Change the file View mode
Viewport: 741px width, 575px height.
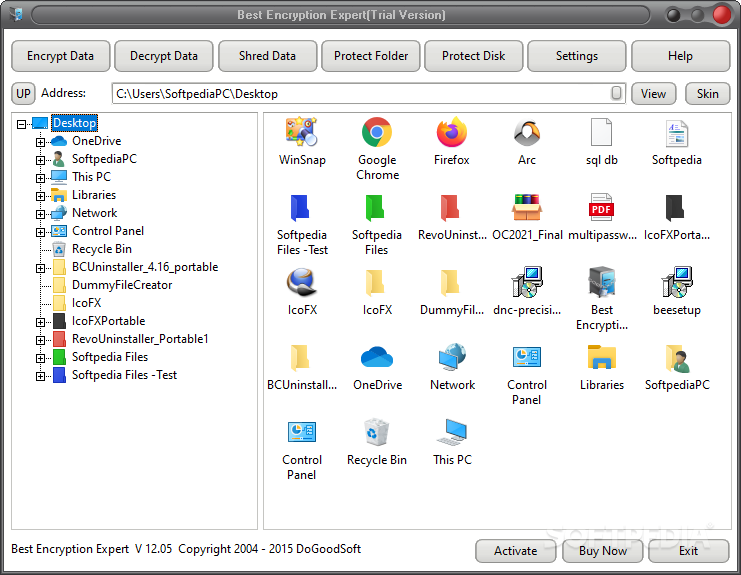point(654,94)
